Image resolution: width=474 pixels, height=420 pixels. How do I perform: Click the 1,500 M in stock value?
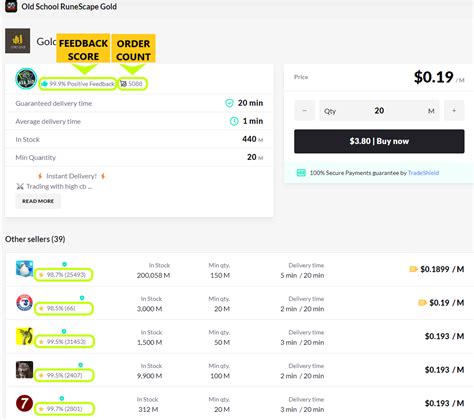point(149,342)
